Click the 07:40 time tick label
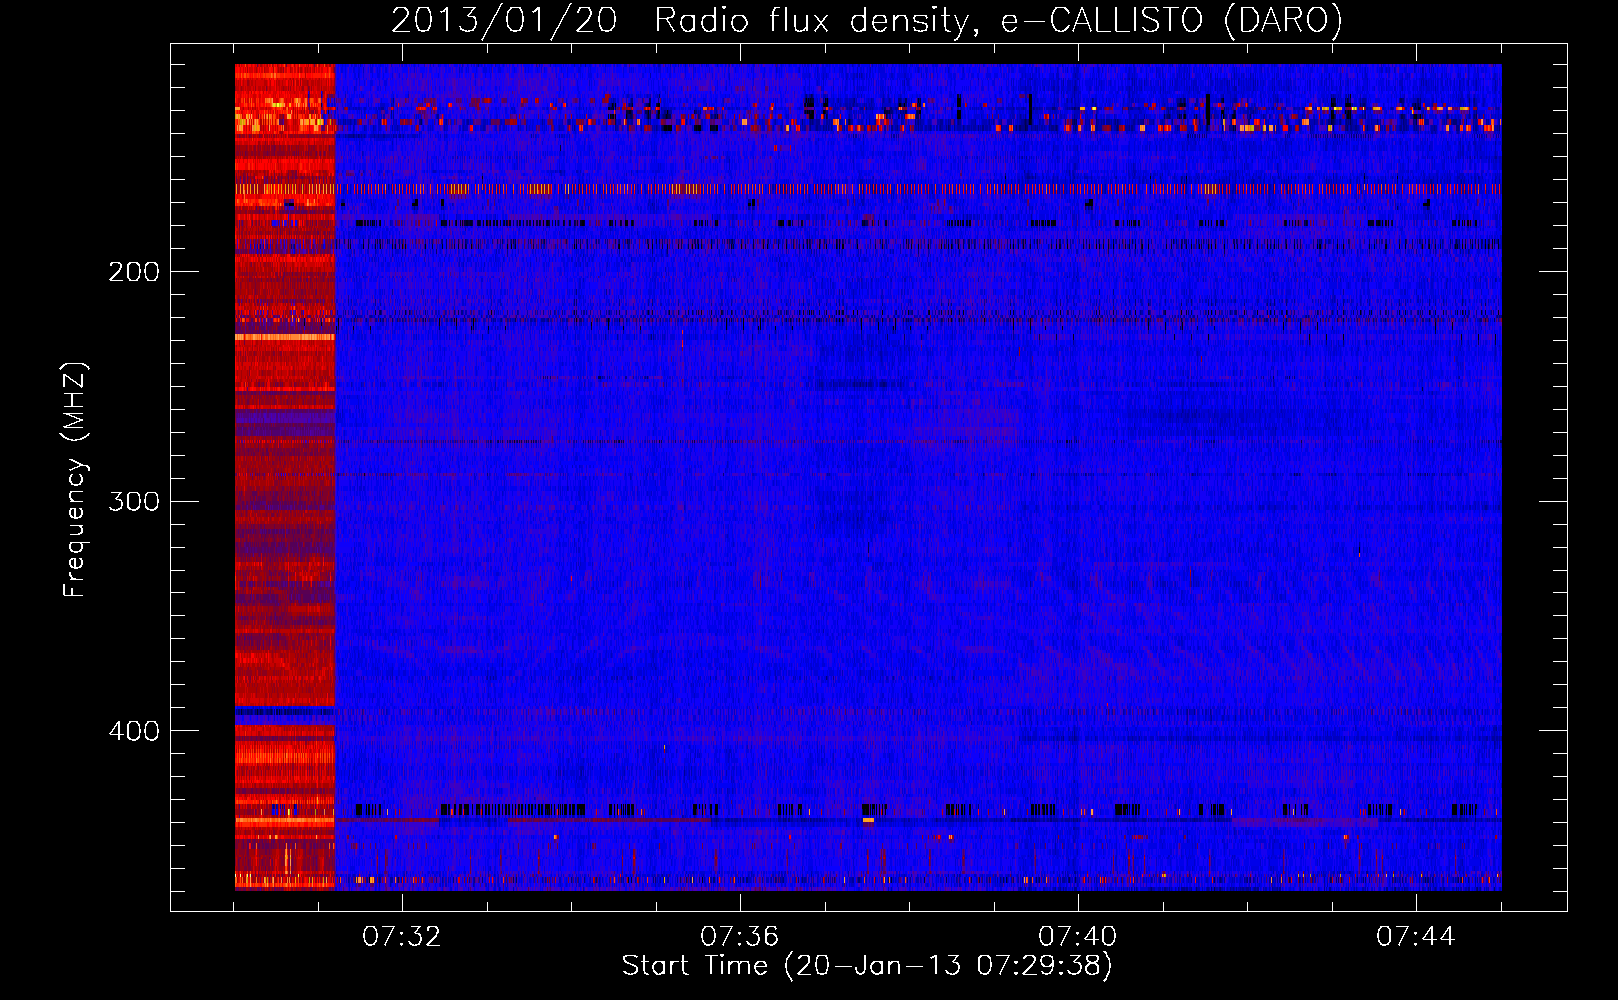This screenshot has width=1618, height=1000. point(1077,937)
